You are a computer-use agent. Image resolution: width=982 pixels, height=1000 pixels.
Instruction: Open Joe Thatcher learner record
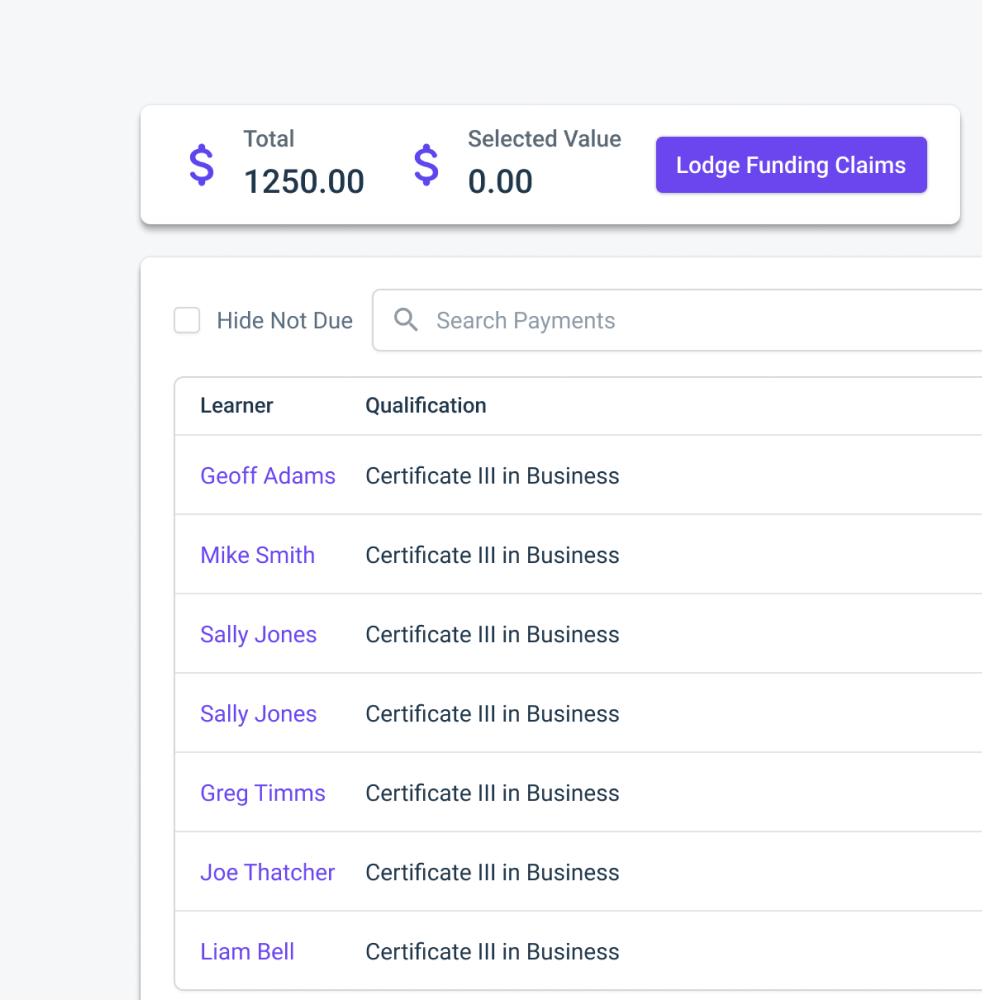(x=267, y=872)
